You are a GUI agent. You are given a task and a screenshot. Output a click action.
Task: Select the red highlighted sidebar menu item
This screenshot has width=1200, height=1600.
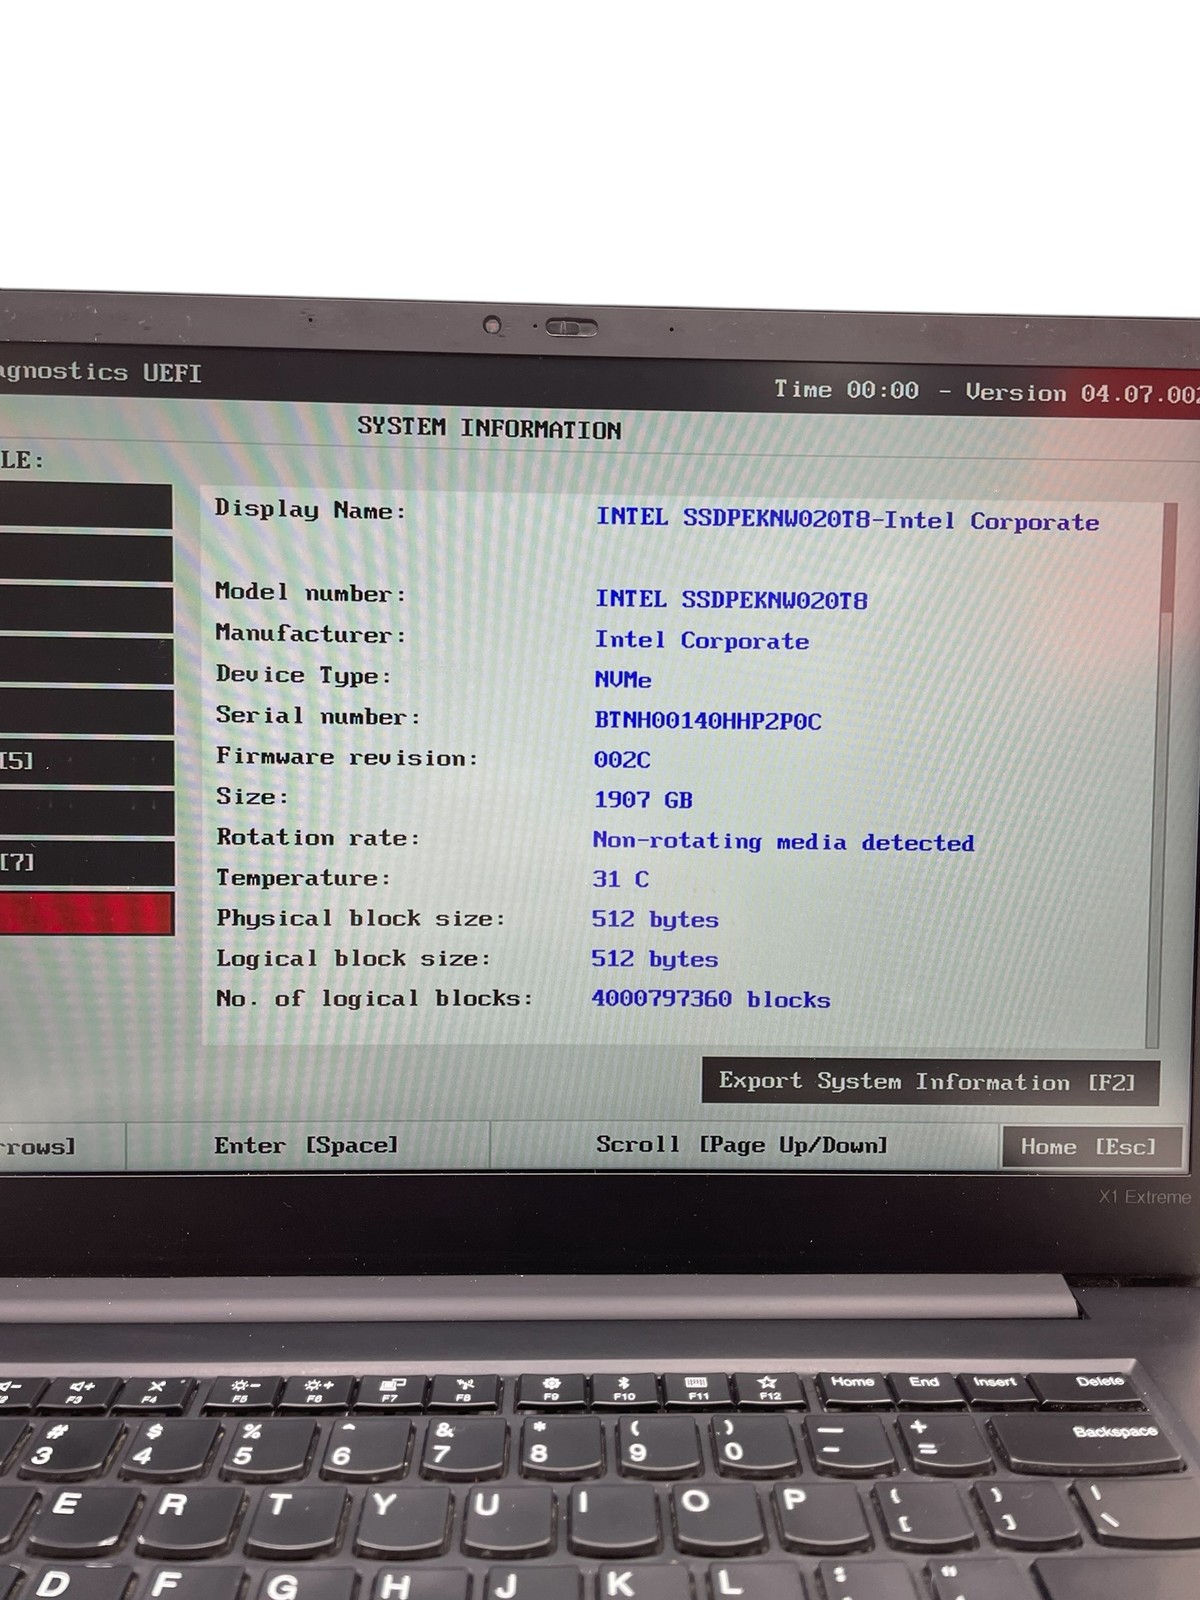(87, 914)
